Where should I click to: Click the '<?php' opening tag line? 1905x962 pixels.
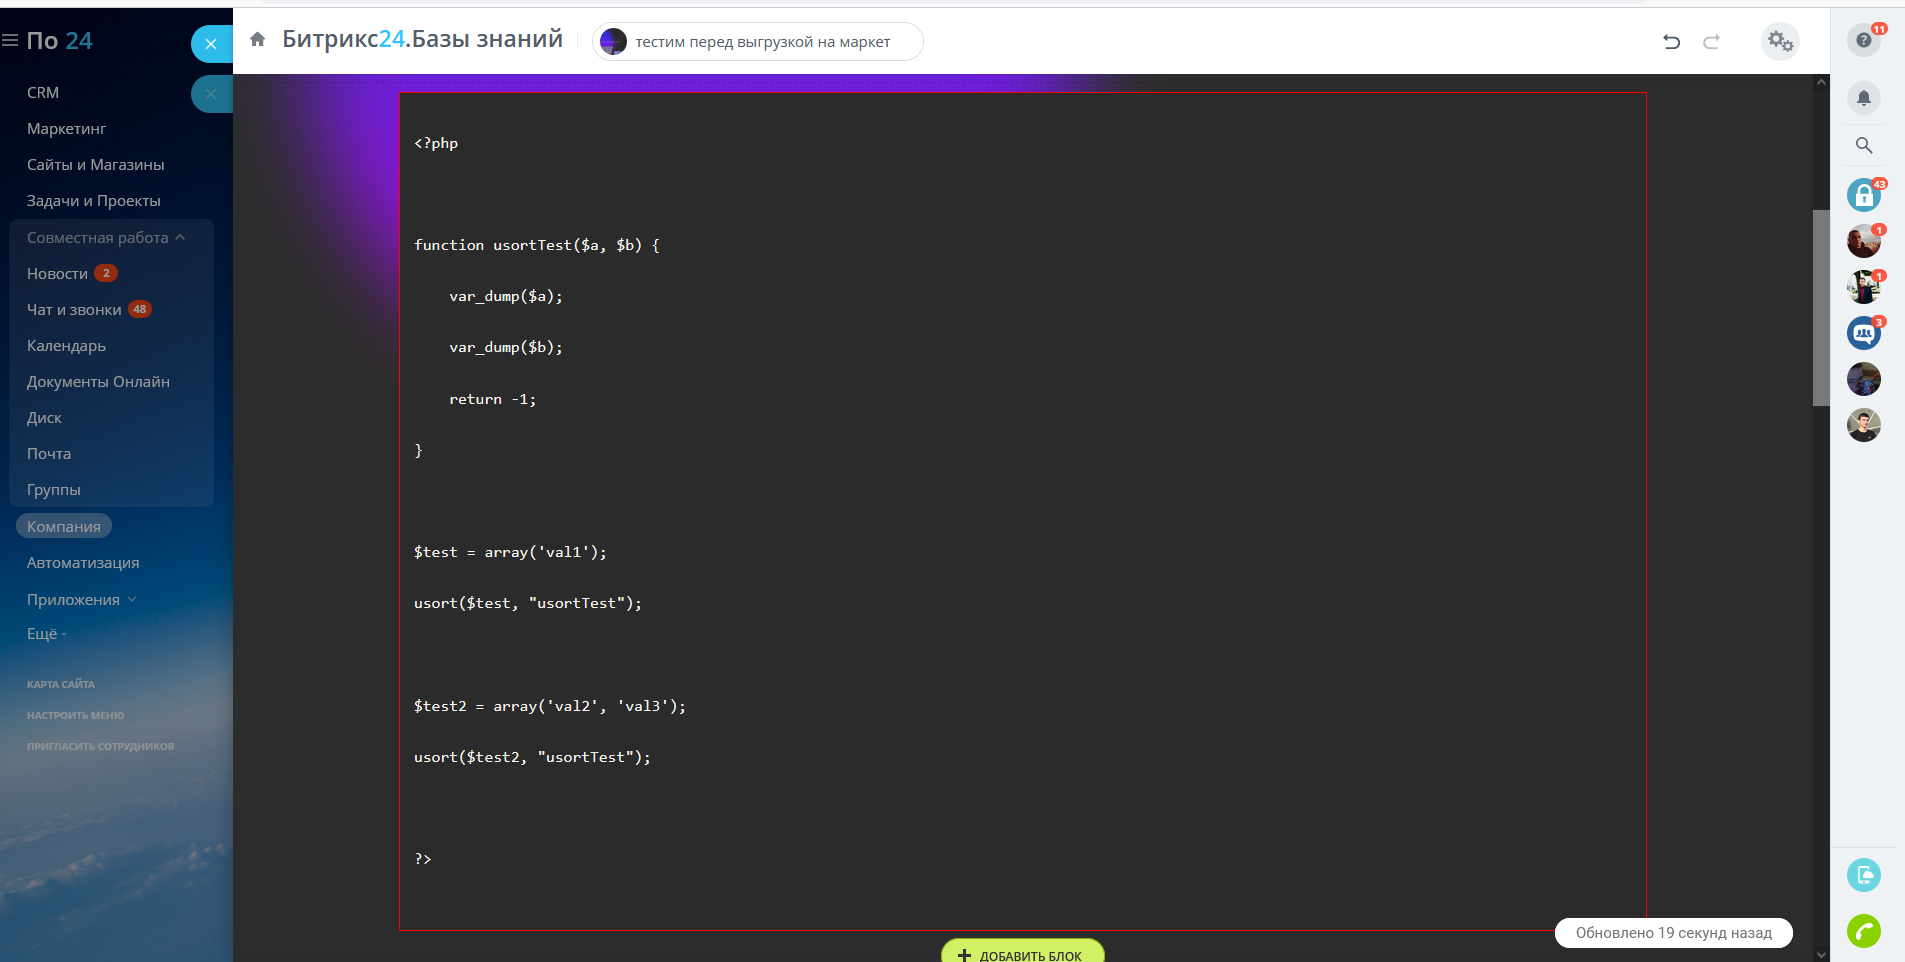tap(436, 143)
